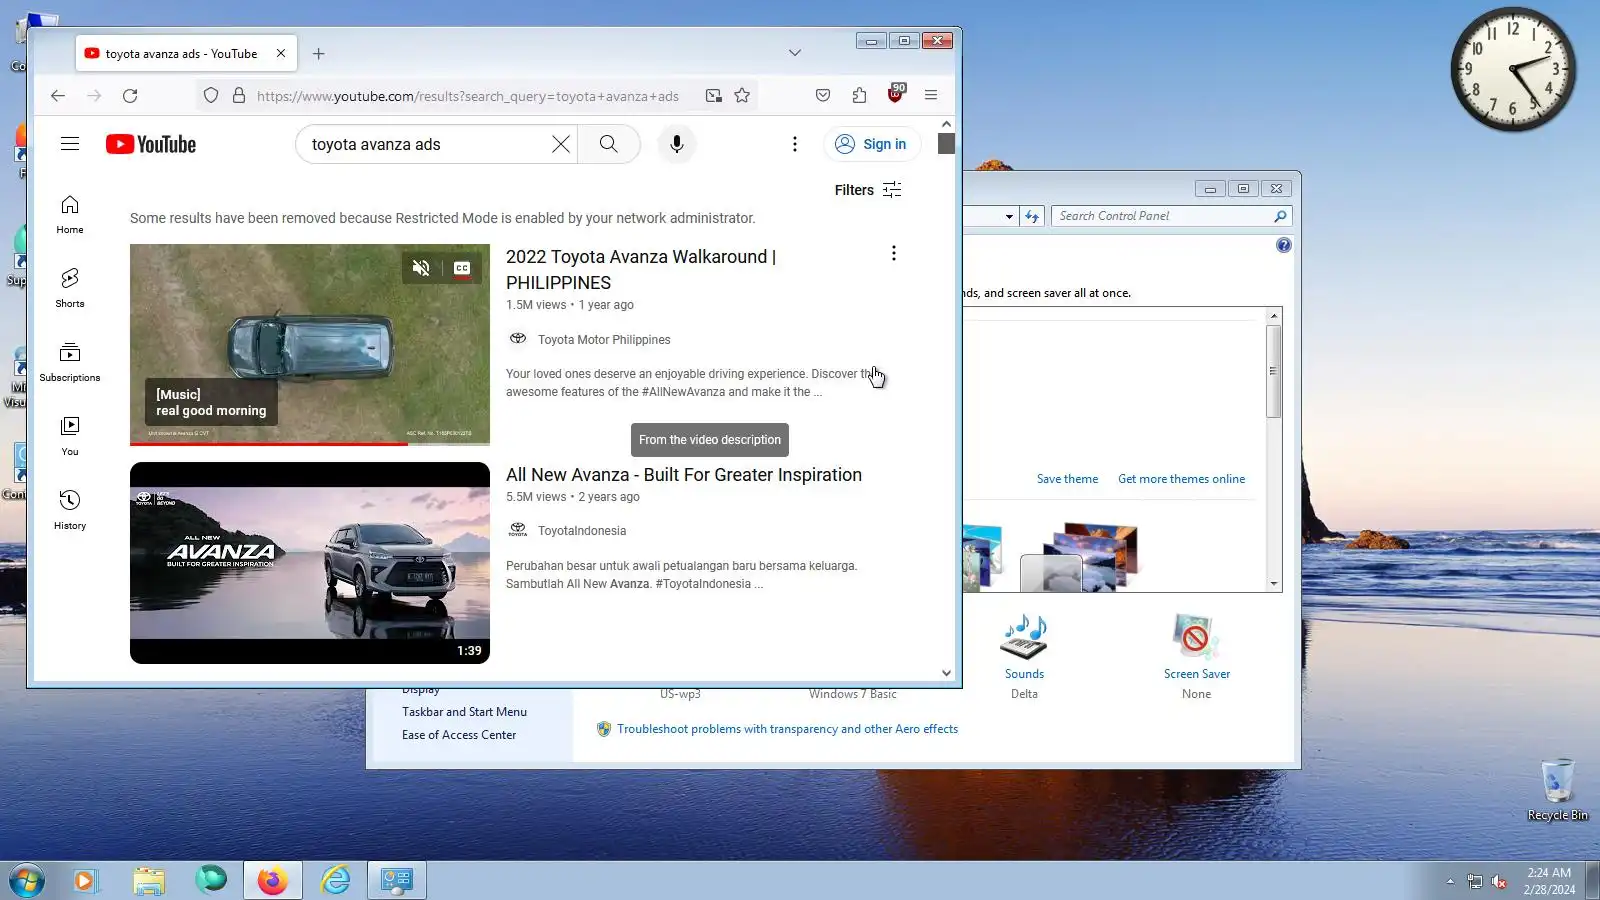1600x900 pixels.
Task: Sign in to YouTube
Action: pos(872,144)
